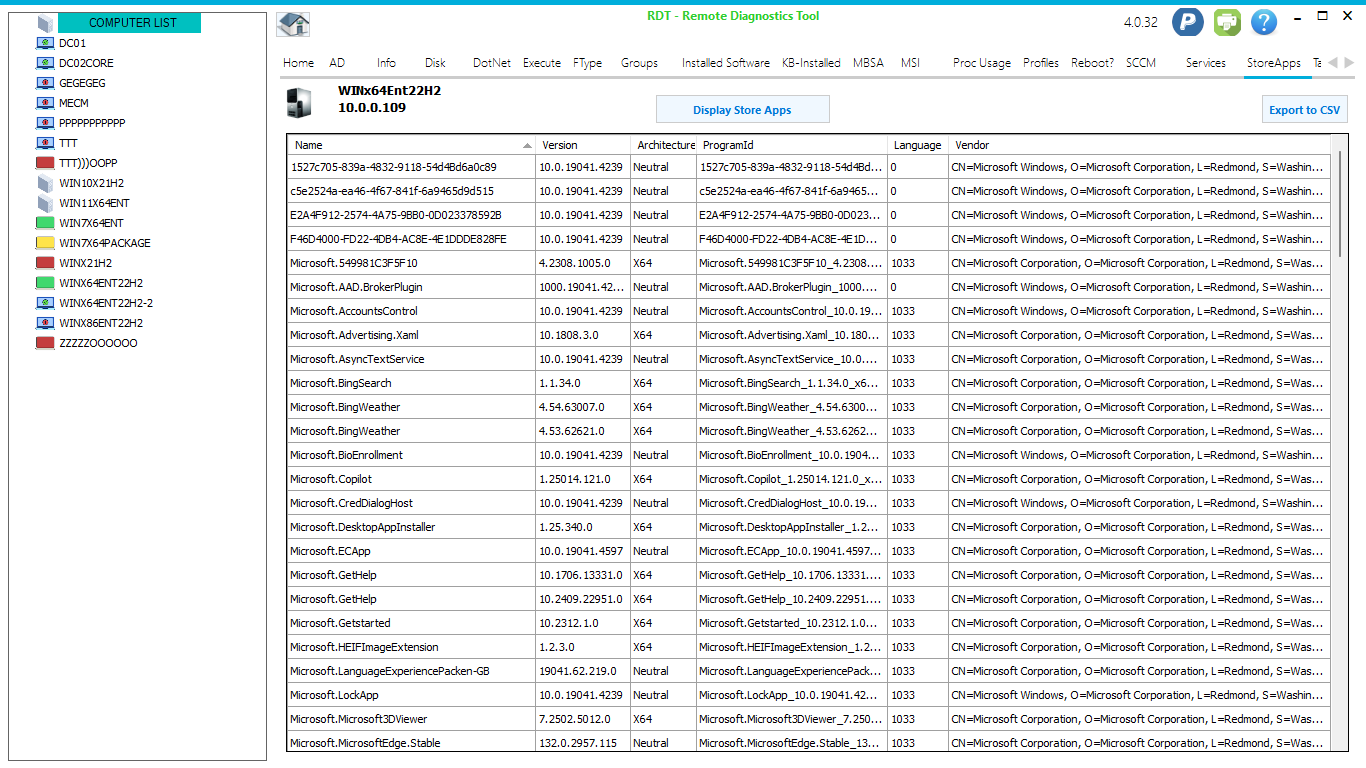The image size is (1366, 768).
Task: Click the server icon beside WIN10X21H2
Action: [x=45, y=183]
